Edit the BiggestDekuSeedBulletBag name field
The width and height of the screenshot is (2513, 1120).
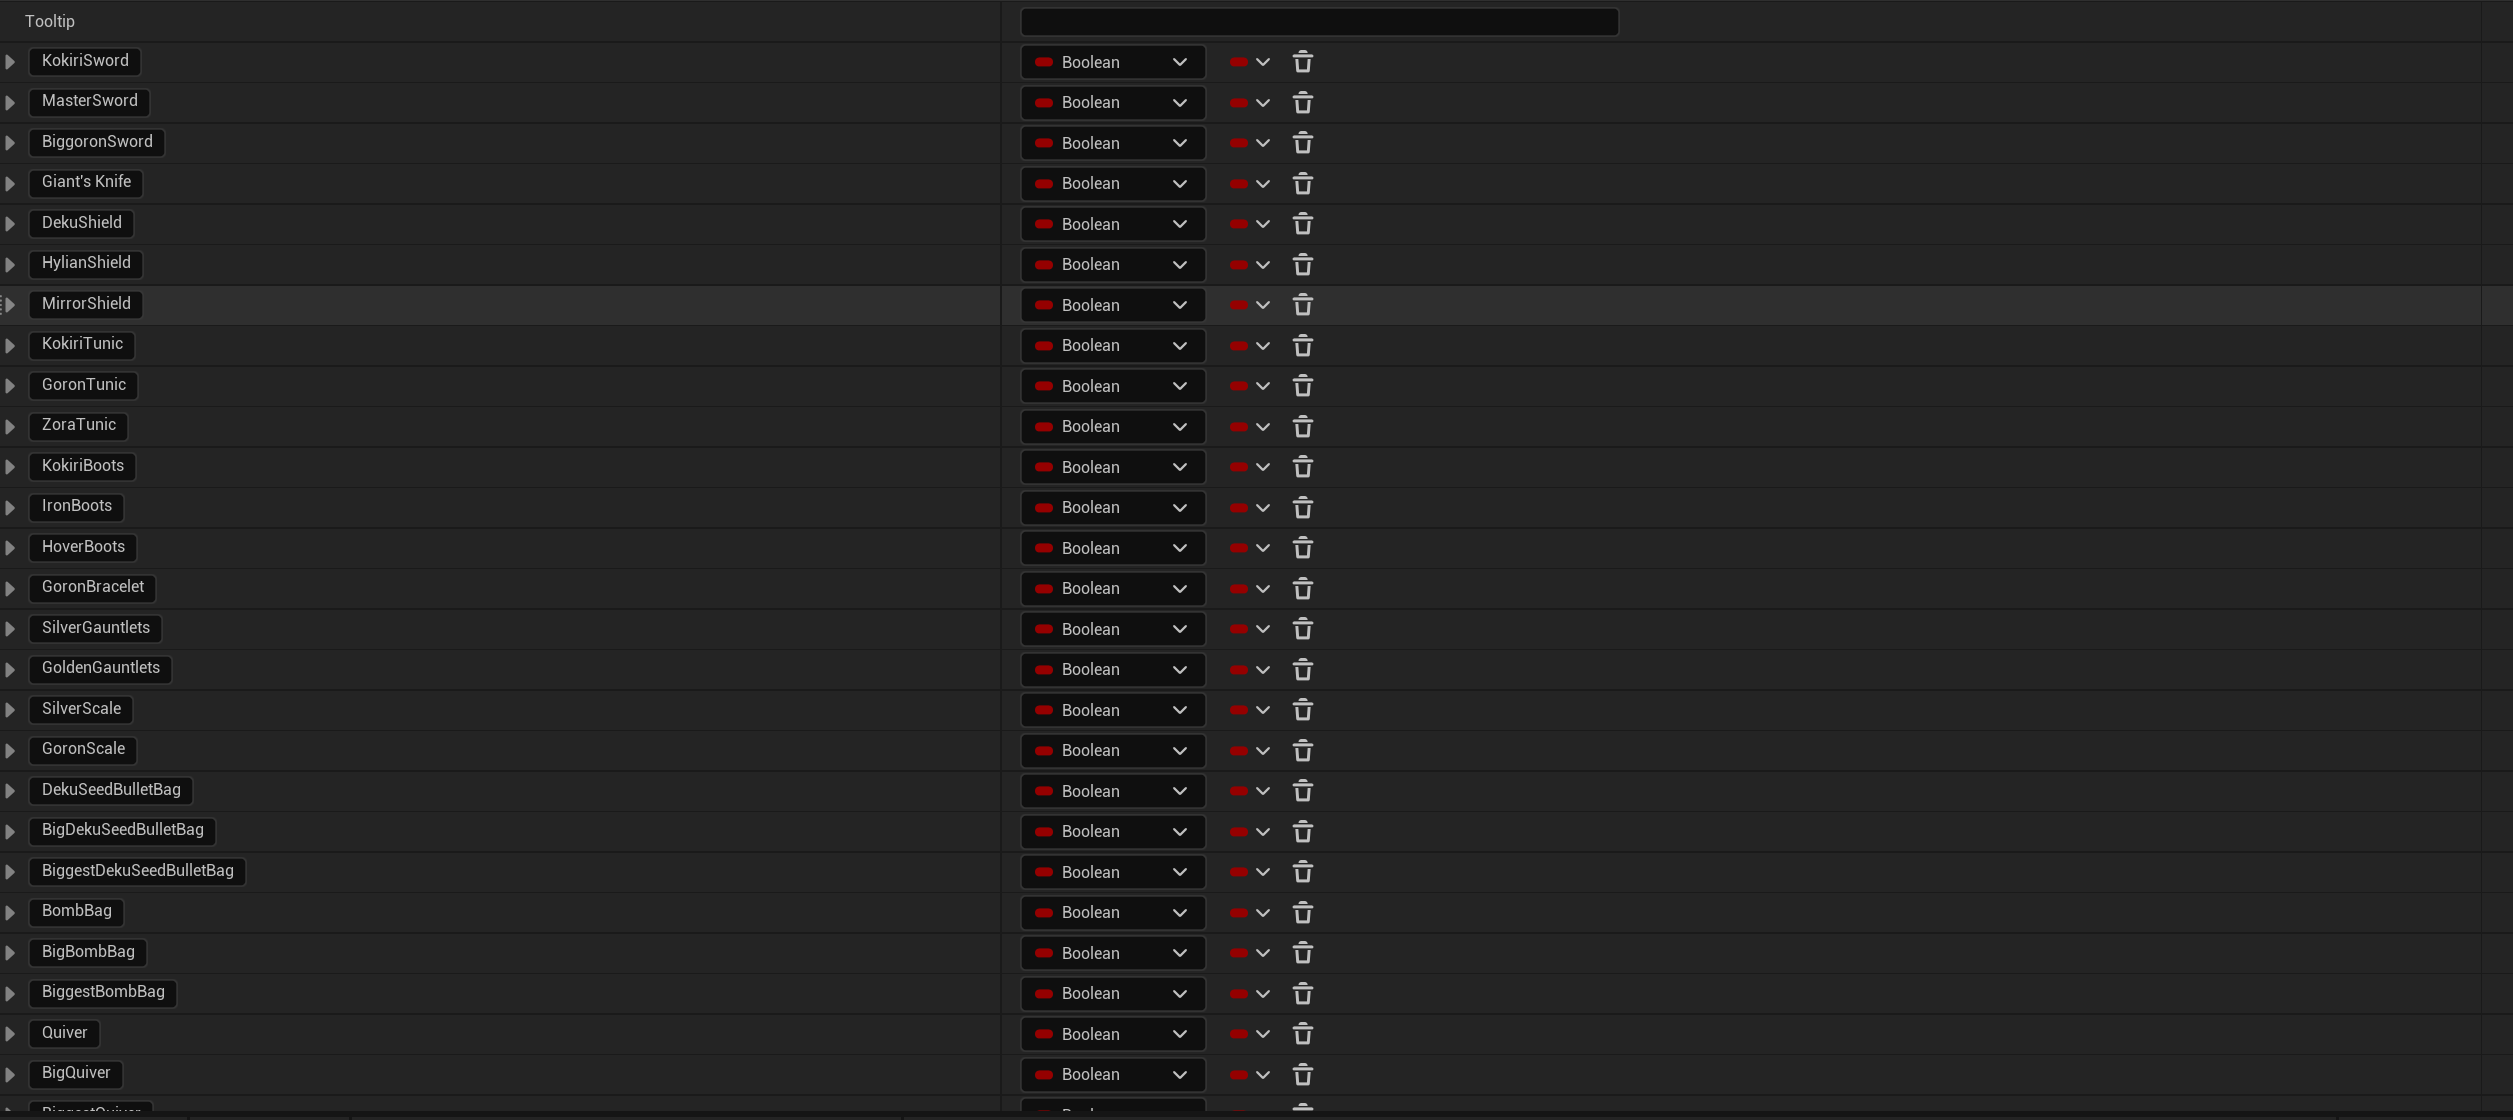click(x=138, y=871)
